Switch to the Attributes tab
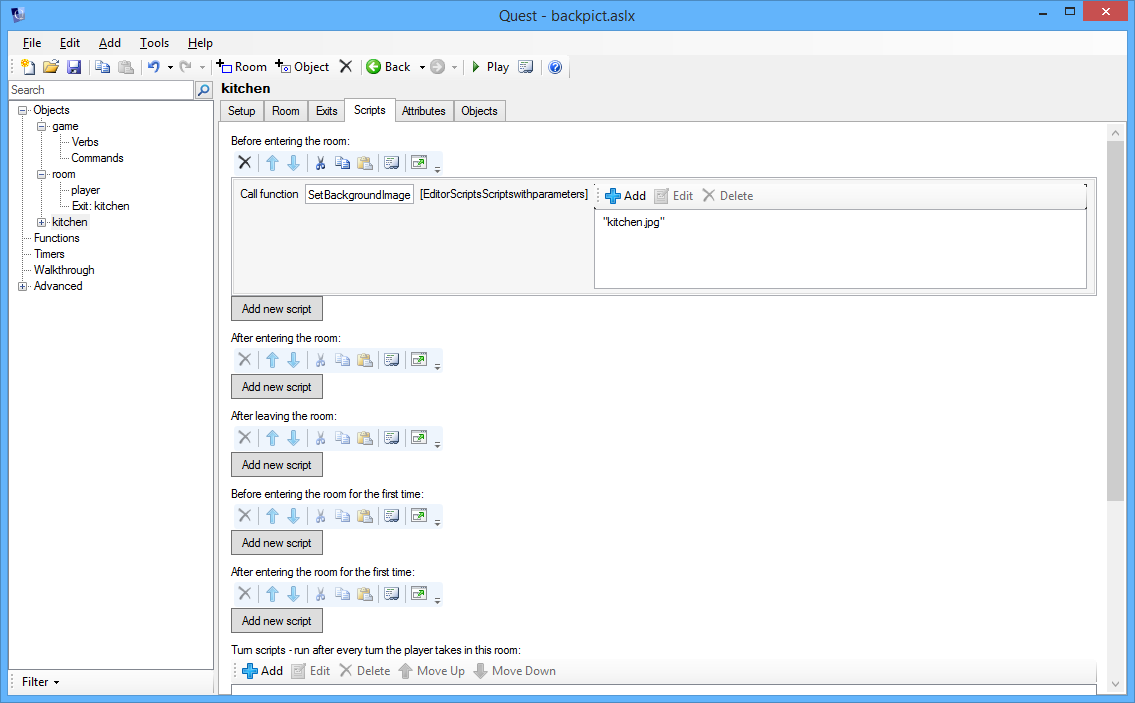Screen dimensions: 1135x703 (x=423, y=111)
